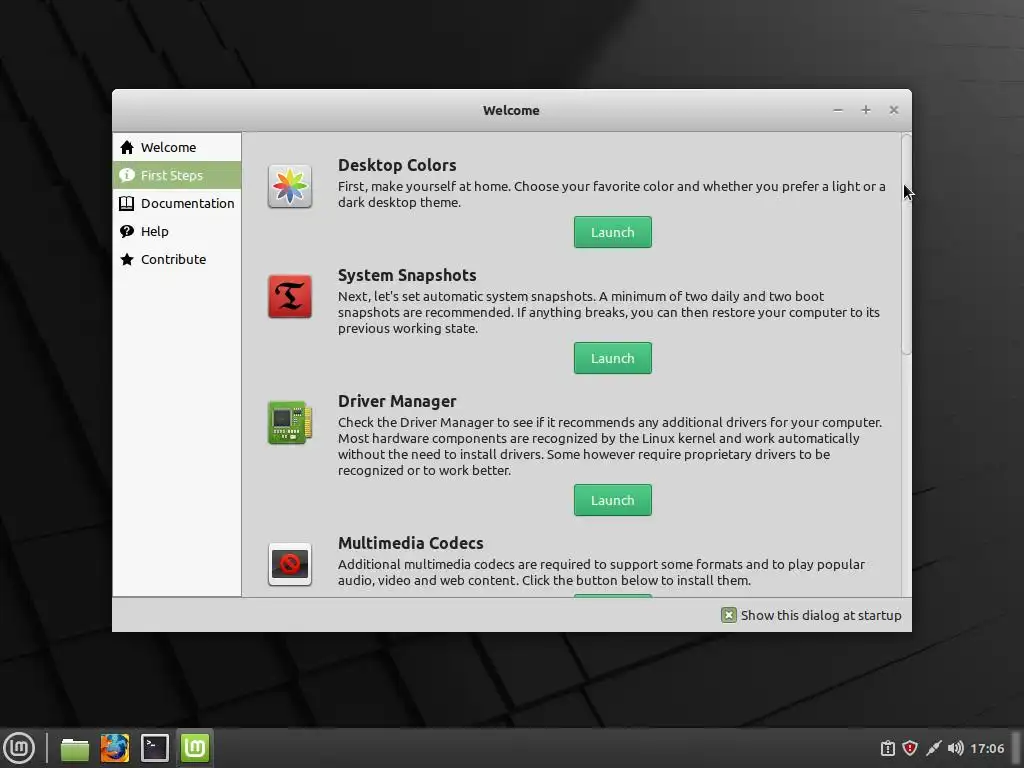Select First Steps in the sidebar
This screenshot has height=768, width=1024.
pos(177,175)
